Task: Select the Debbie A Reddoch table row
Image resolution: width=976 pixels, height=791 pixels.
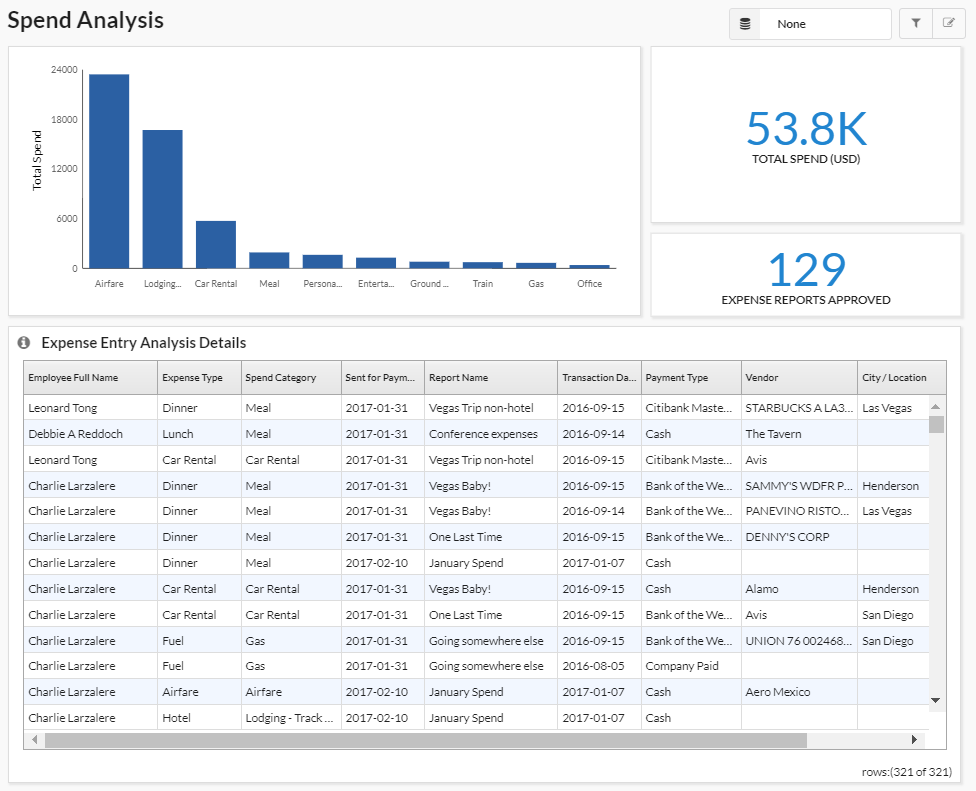Action: (x=90, y=433)
